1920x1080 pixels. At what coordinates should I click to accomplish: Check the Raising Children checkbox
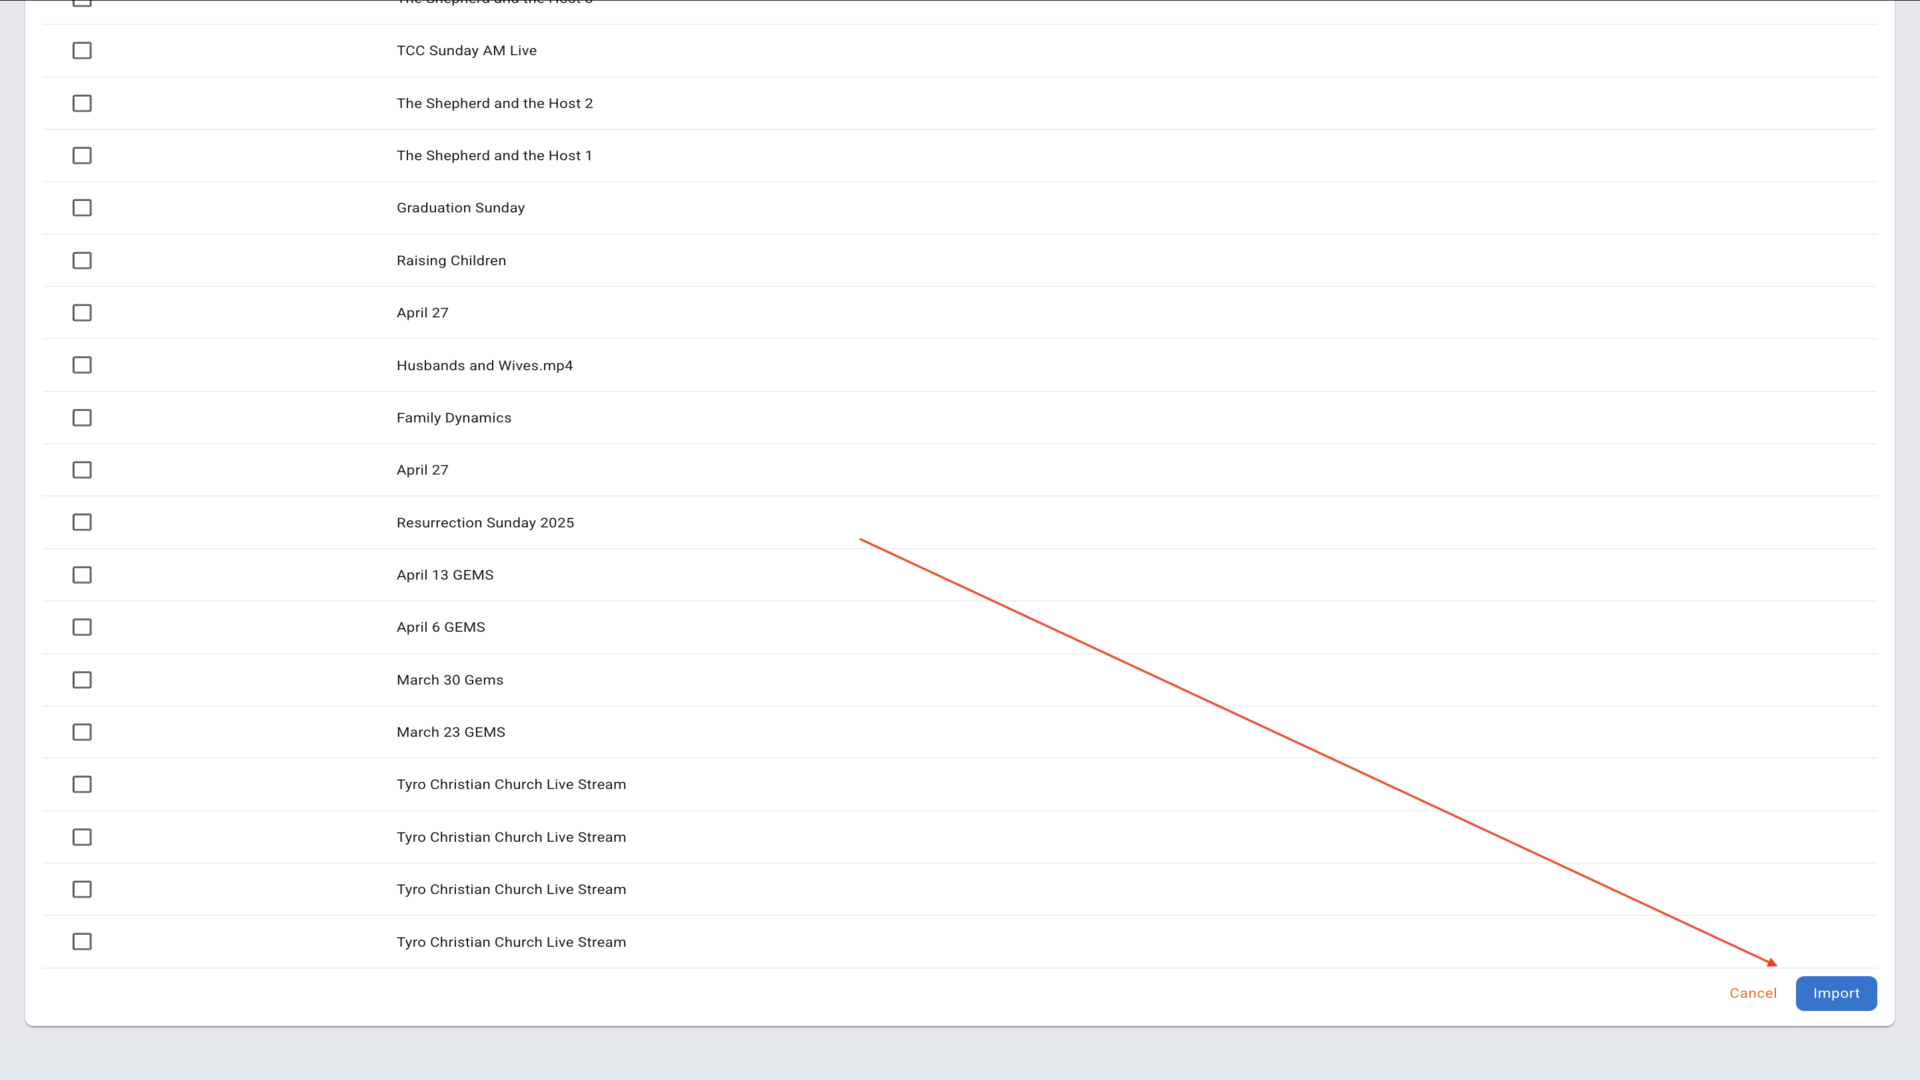point(82,261)
